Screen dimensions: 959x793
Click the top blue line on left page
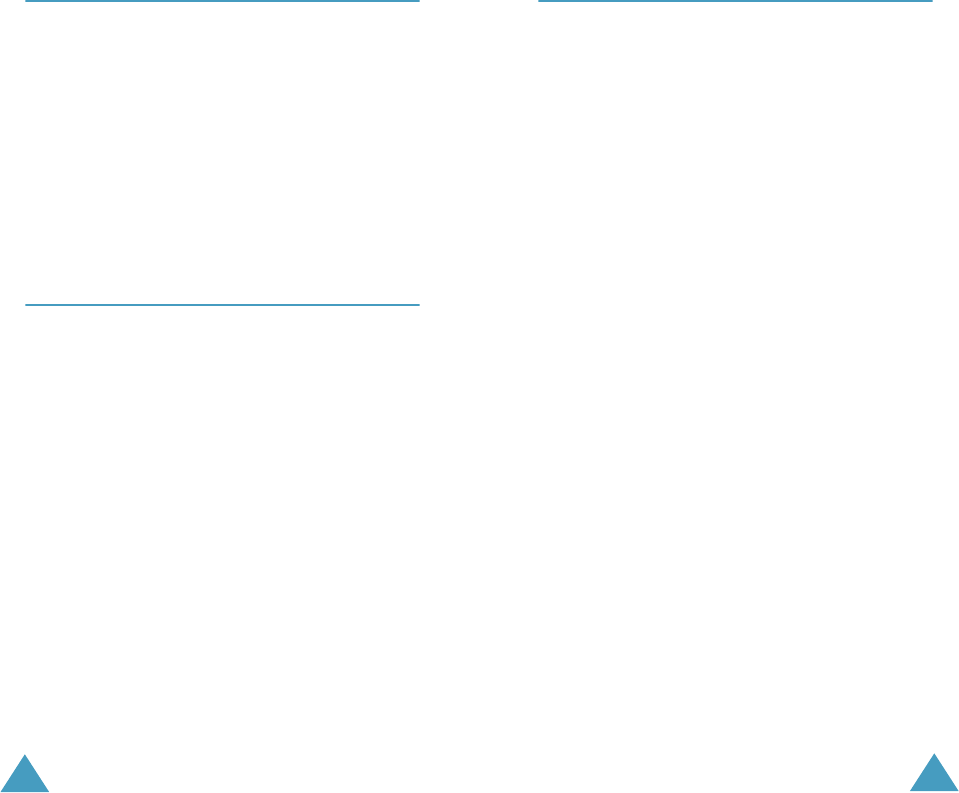(222, 1)
